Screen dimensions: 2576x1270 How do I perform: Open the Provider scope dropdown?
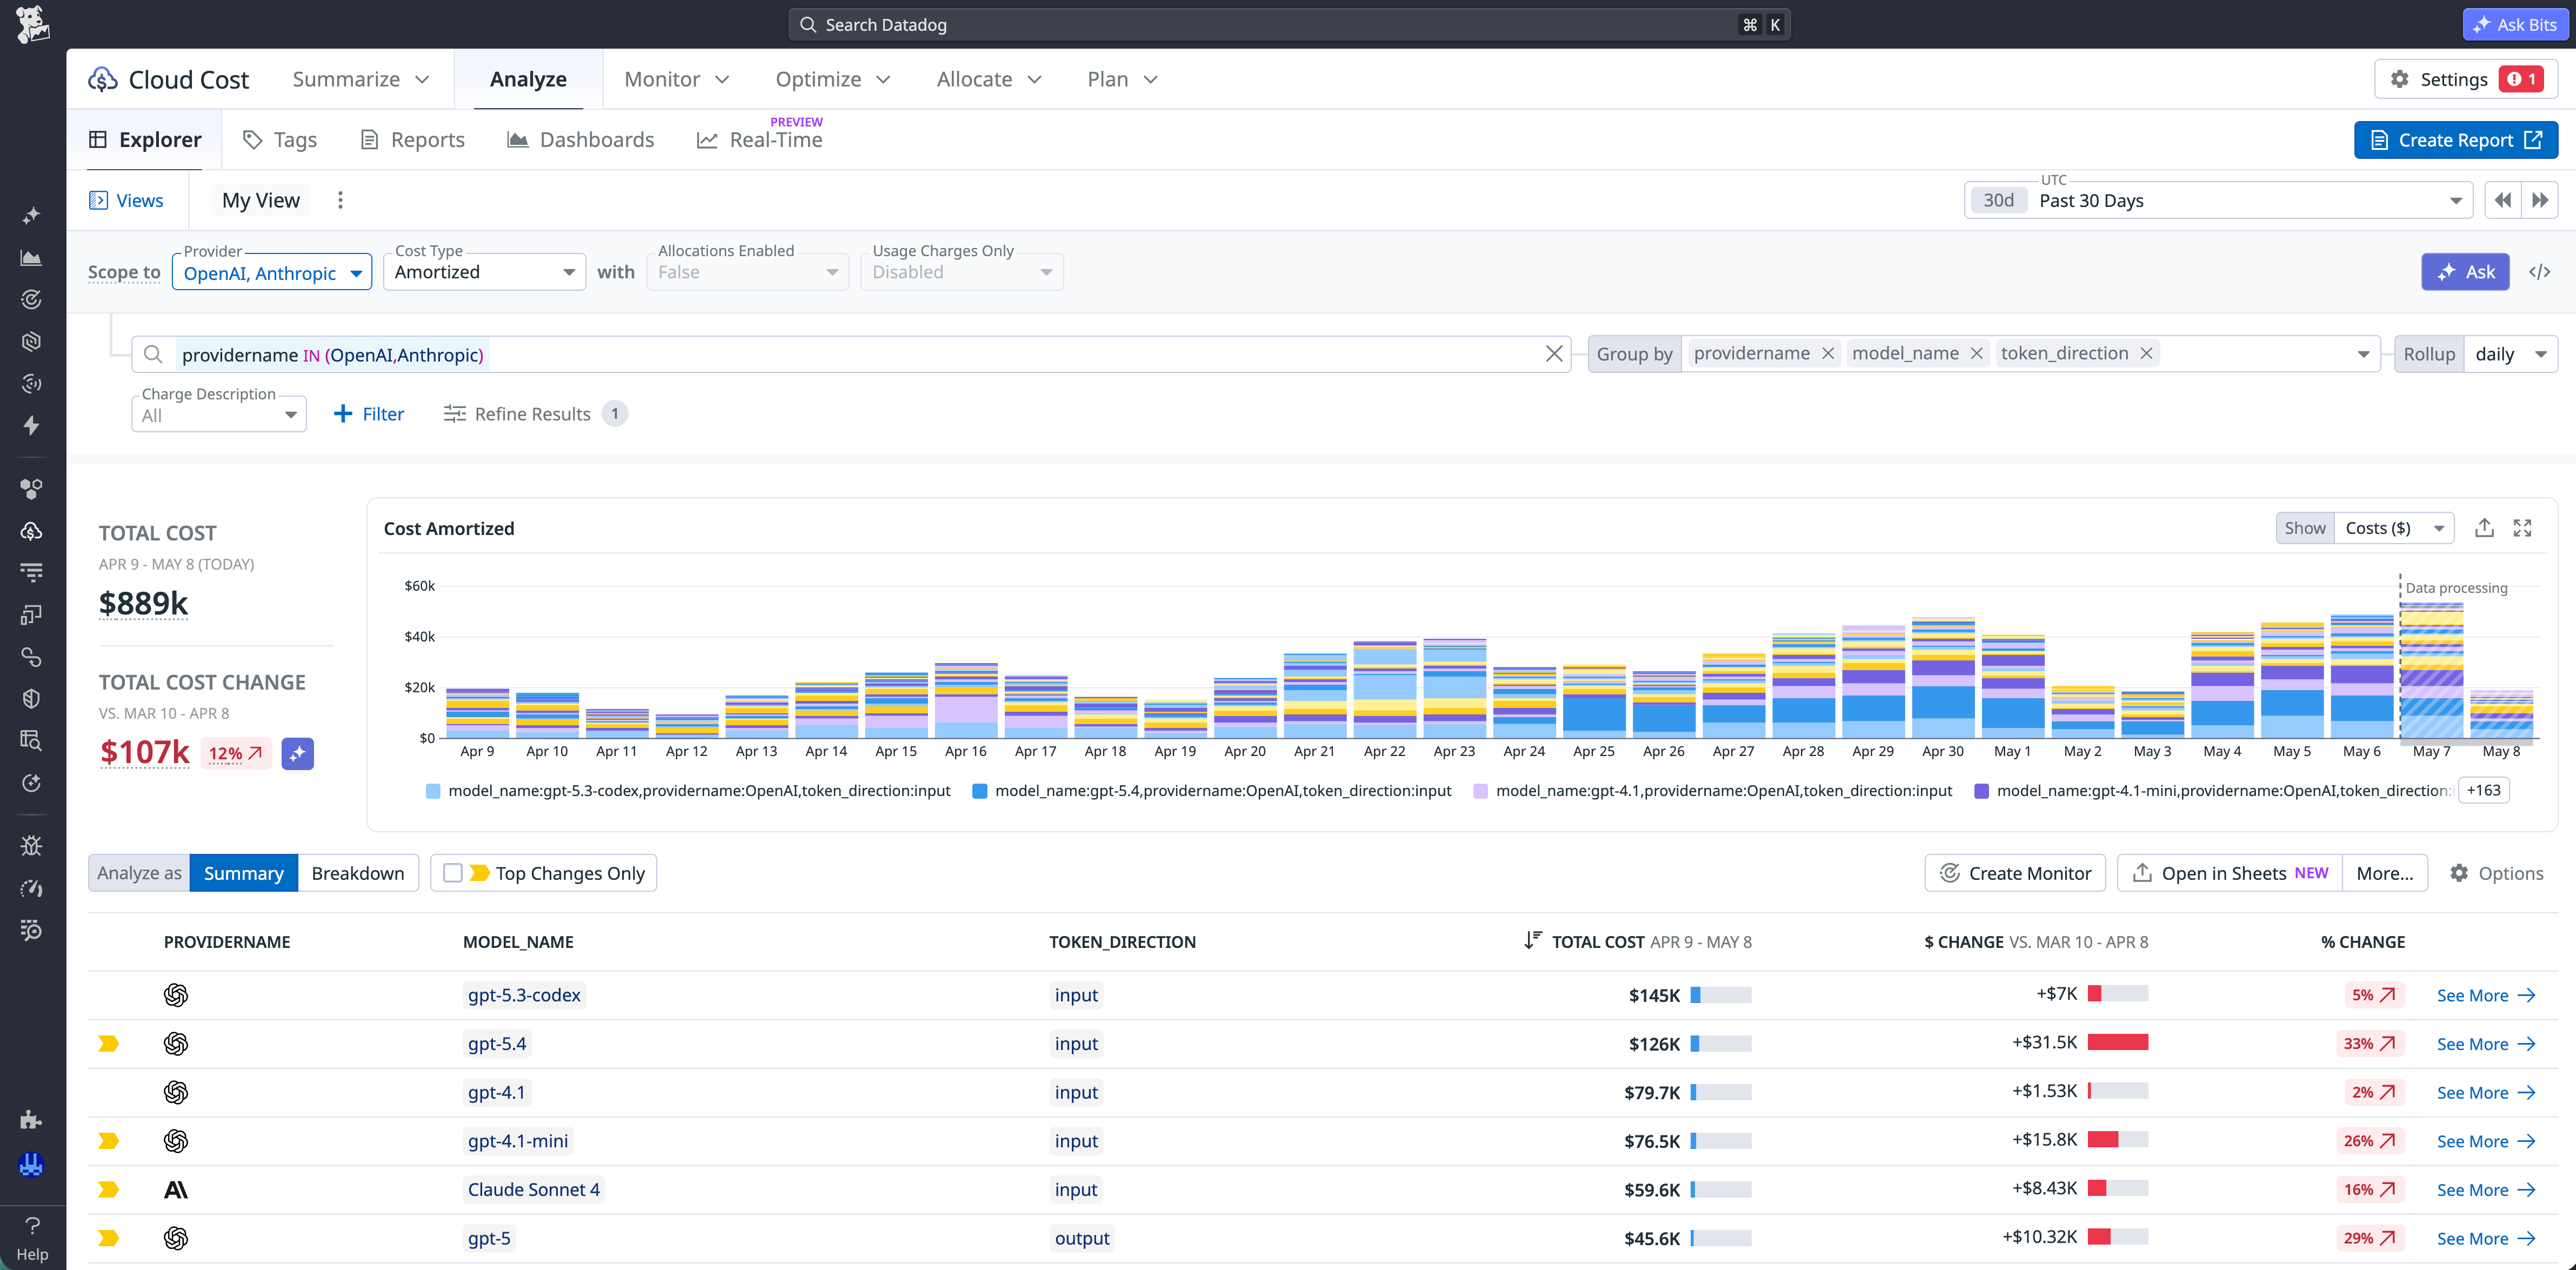[x=272, y=272]
